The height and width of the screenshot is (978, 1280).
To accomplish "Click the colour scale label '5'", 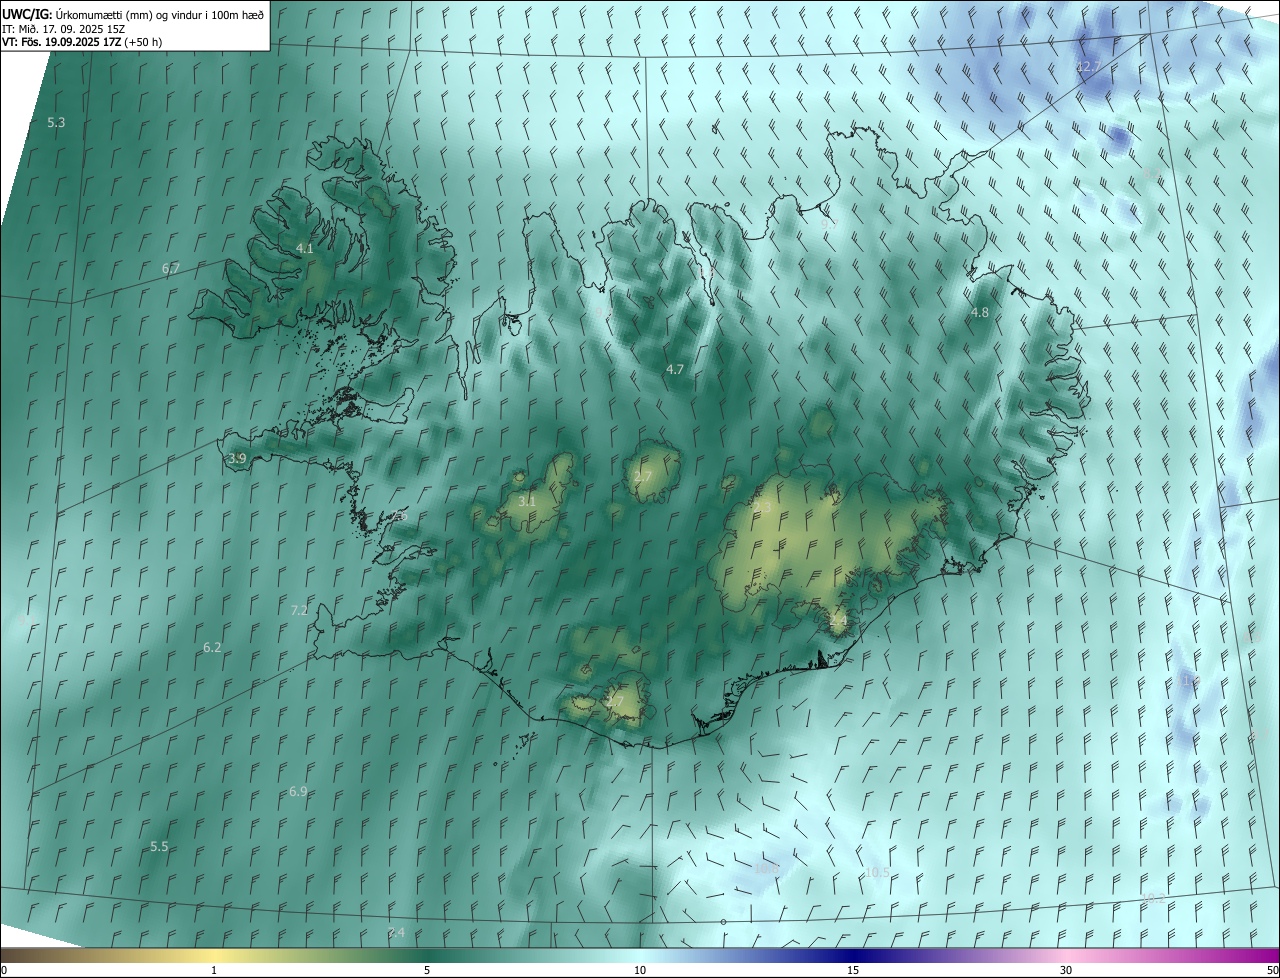I will tap(427, 970).
